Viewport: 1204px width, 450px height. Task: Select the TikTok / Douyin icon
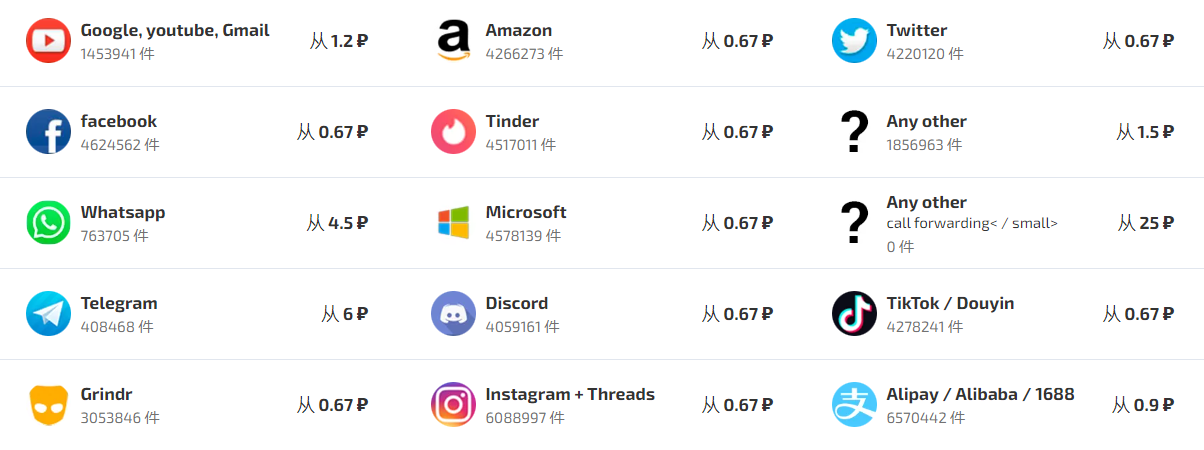854,314
